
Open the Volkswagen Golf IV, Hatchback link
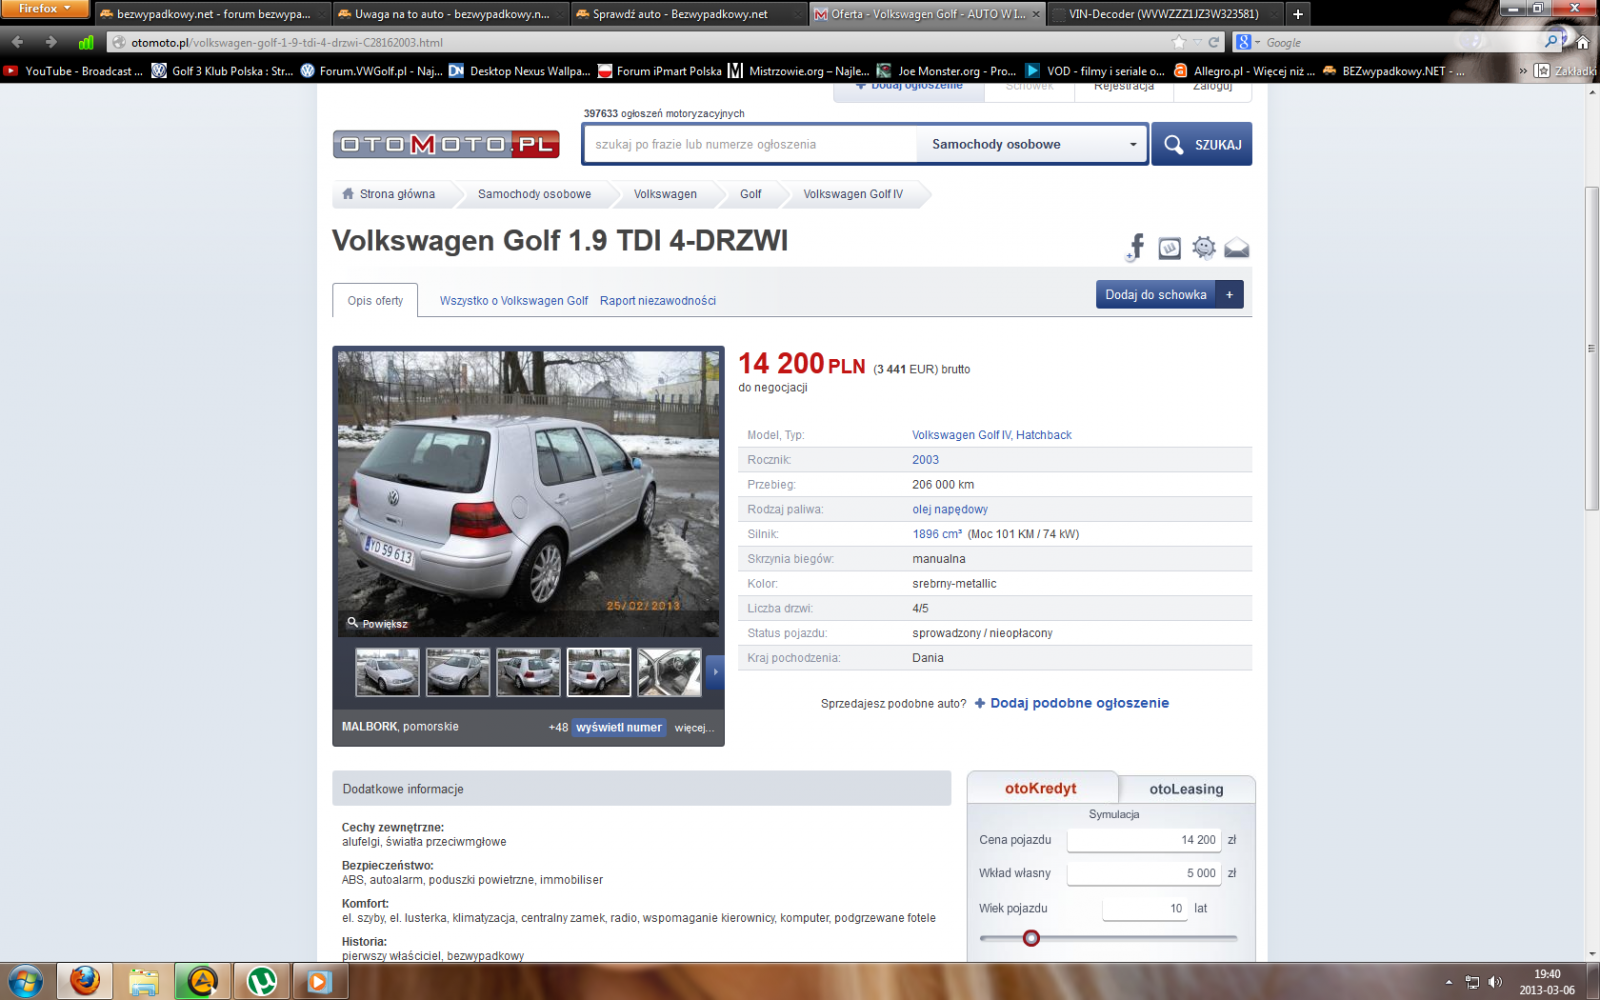[992, 435]
